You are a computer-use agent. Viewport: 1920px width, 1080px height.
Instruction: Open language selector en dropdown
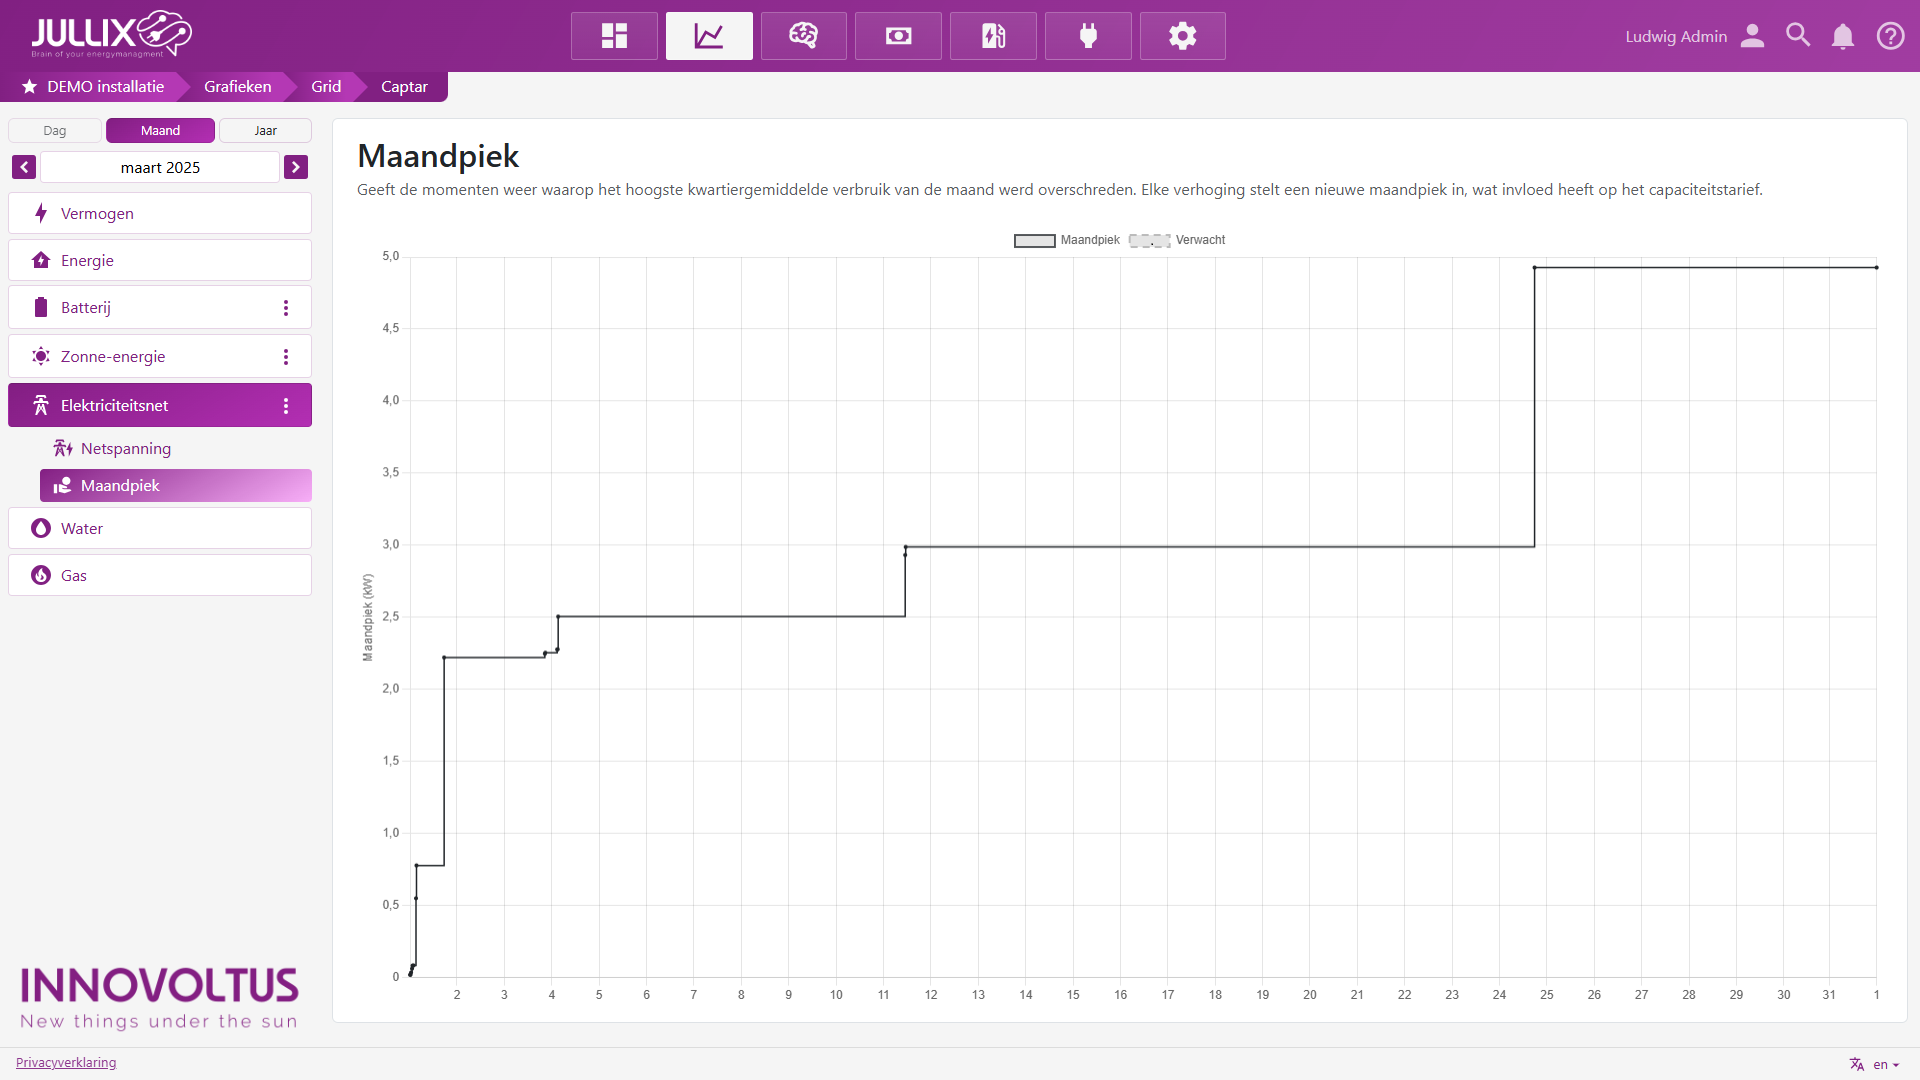[1875, 1064]
